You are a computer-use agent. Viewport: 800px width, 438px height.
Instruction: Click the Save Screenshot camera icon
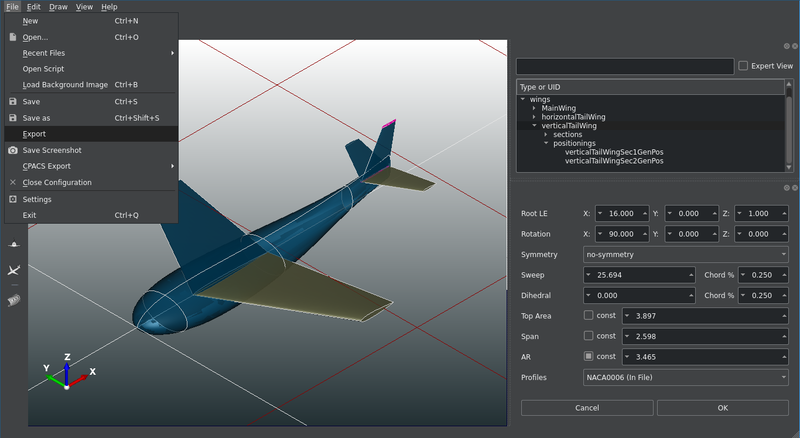12,150
